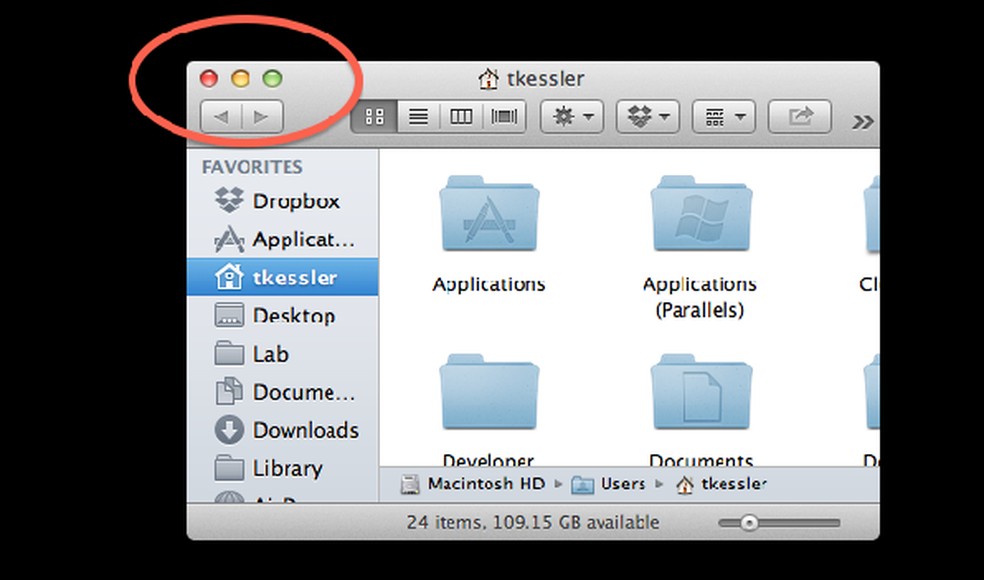
Task: Go forward with the right arrow button
Action: coord(262,117)
